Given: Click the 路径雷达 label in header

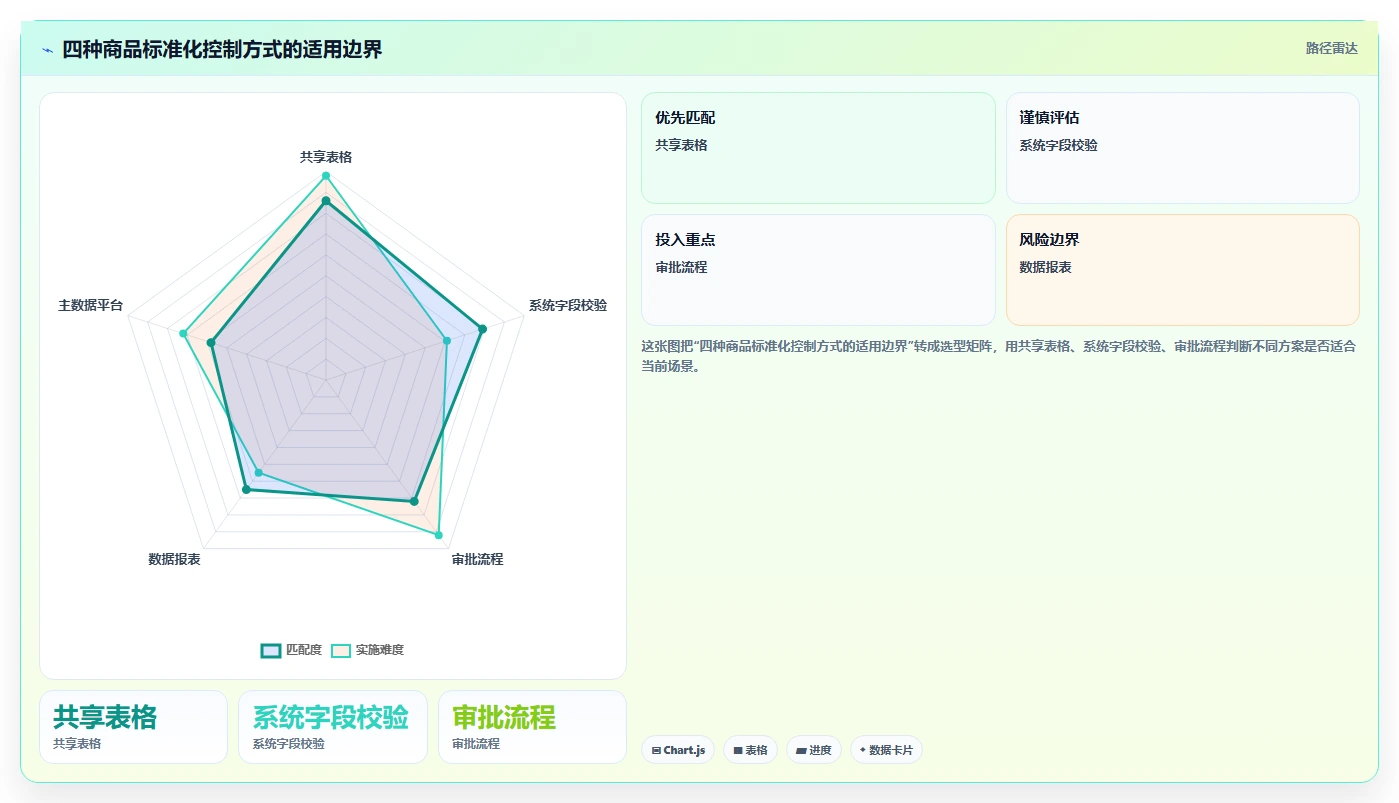Looking at the screenshot, I should (1331, 48).
